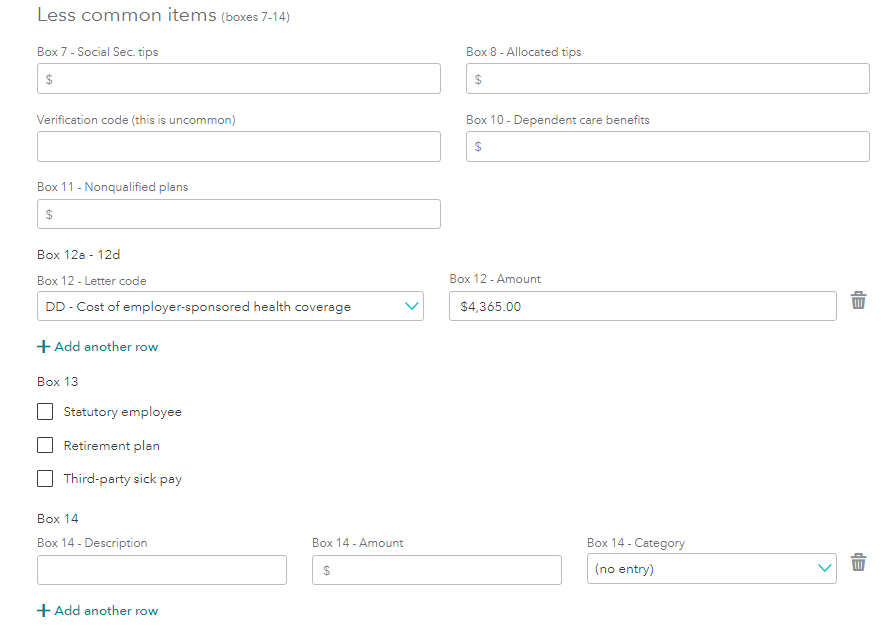The image size is (892, 625).
Task: Add another row to Box 12
Action: (106, 347)
